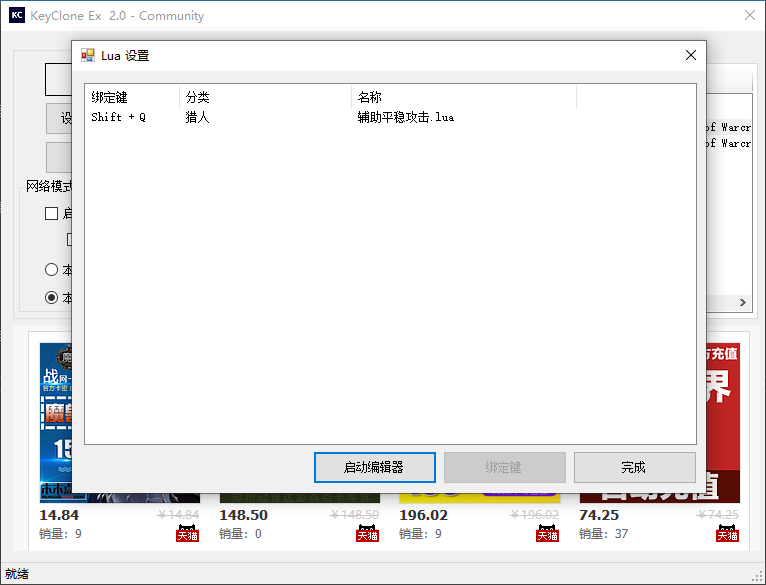This screenshot has height=585, width=766.
Task: Click the 就绪 status bar text
Action: click(x=17, y=574)
